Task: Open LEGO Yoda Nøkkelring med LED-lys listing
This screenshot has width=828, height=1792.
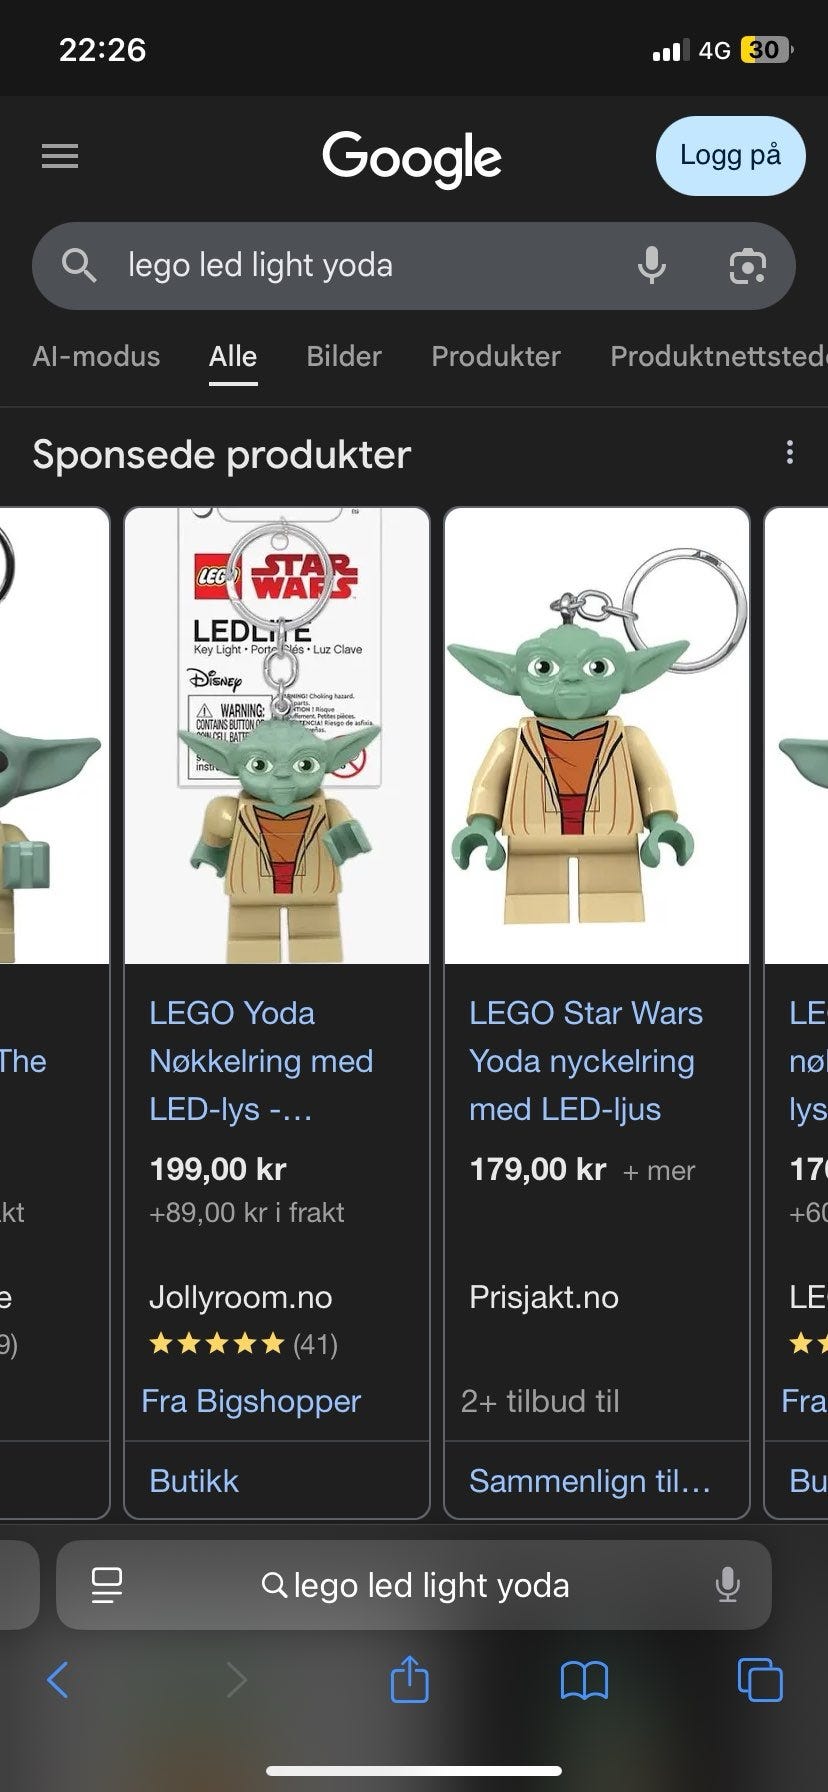Action: coord(261,1061)
